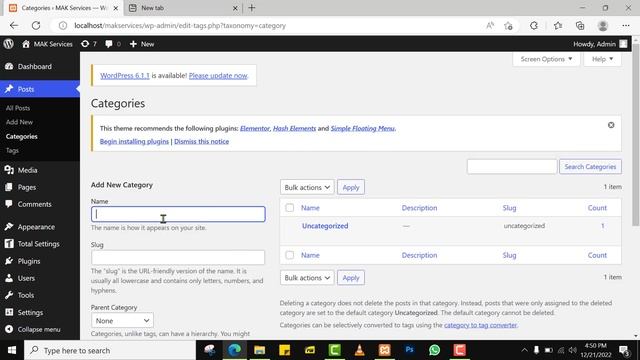Image resolution: width=640 pixels, height=360 pixels.
Task: Sort by Name column header
Action: point(310,208)
